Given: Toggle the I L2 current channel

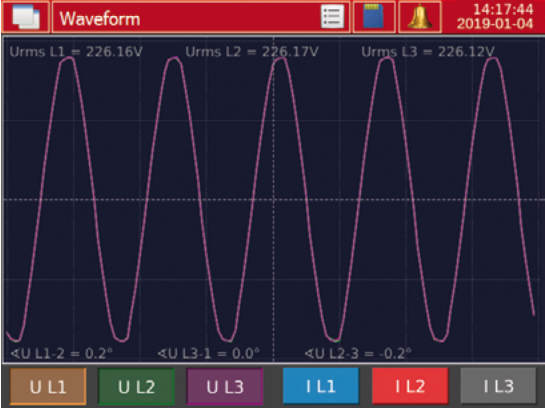Looking at the screenshot, I should (x=410, y=386).
